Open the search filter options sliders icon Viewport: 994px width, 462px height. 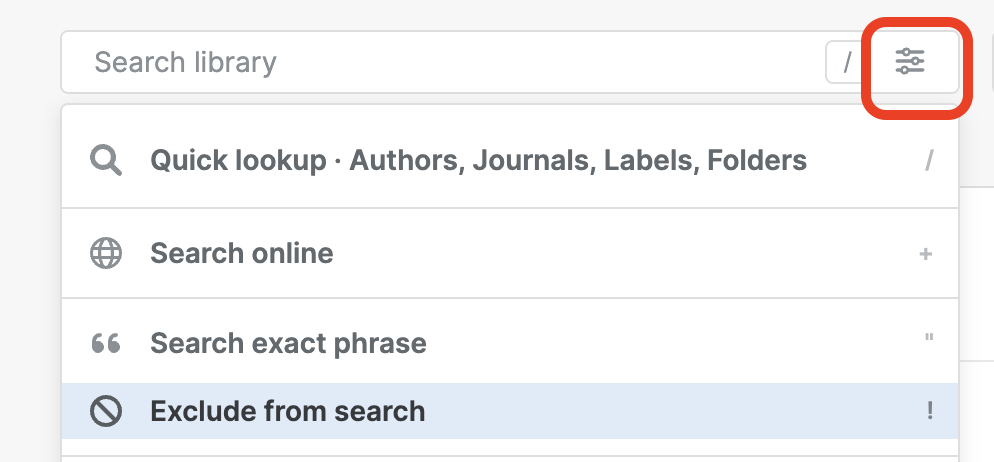(x=910, y=62)
